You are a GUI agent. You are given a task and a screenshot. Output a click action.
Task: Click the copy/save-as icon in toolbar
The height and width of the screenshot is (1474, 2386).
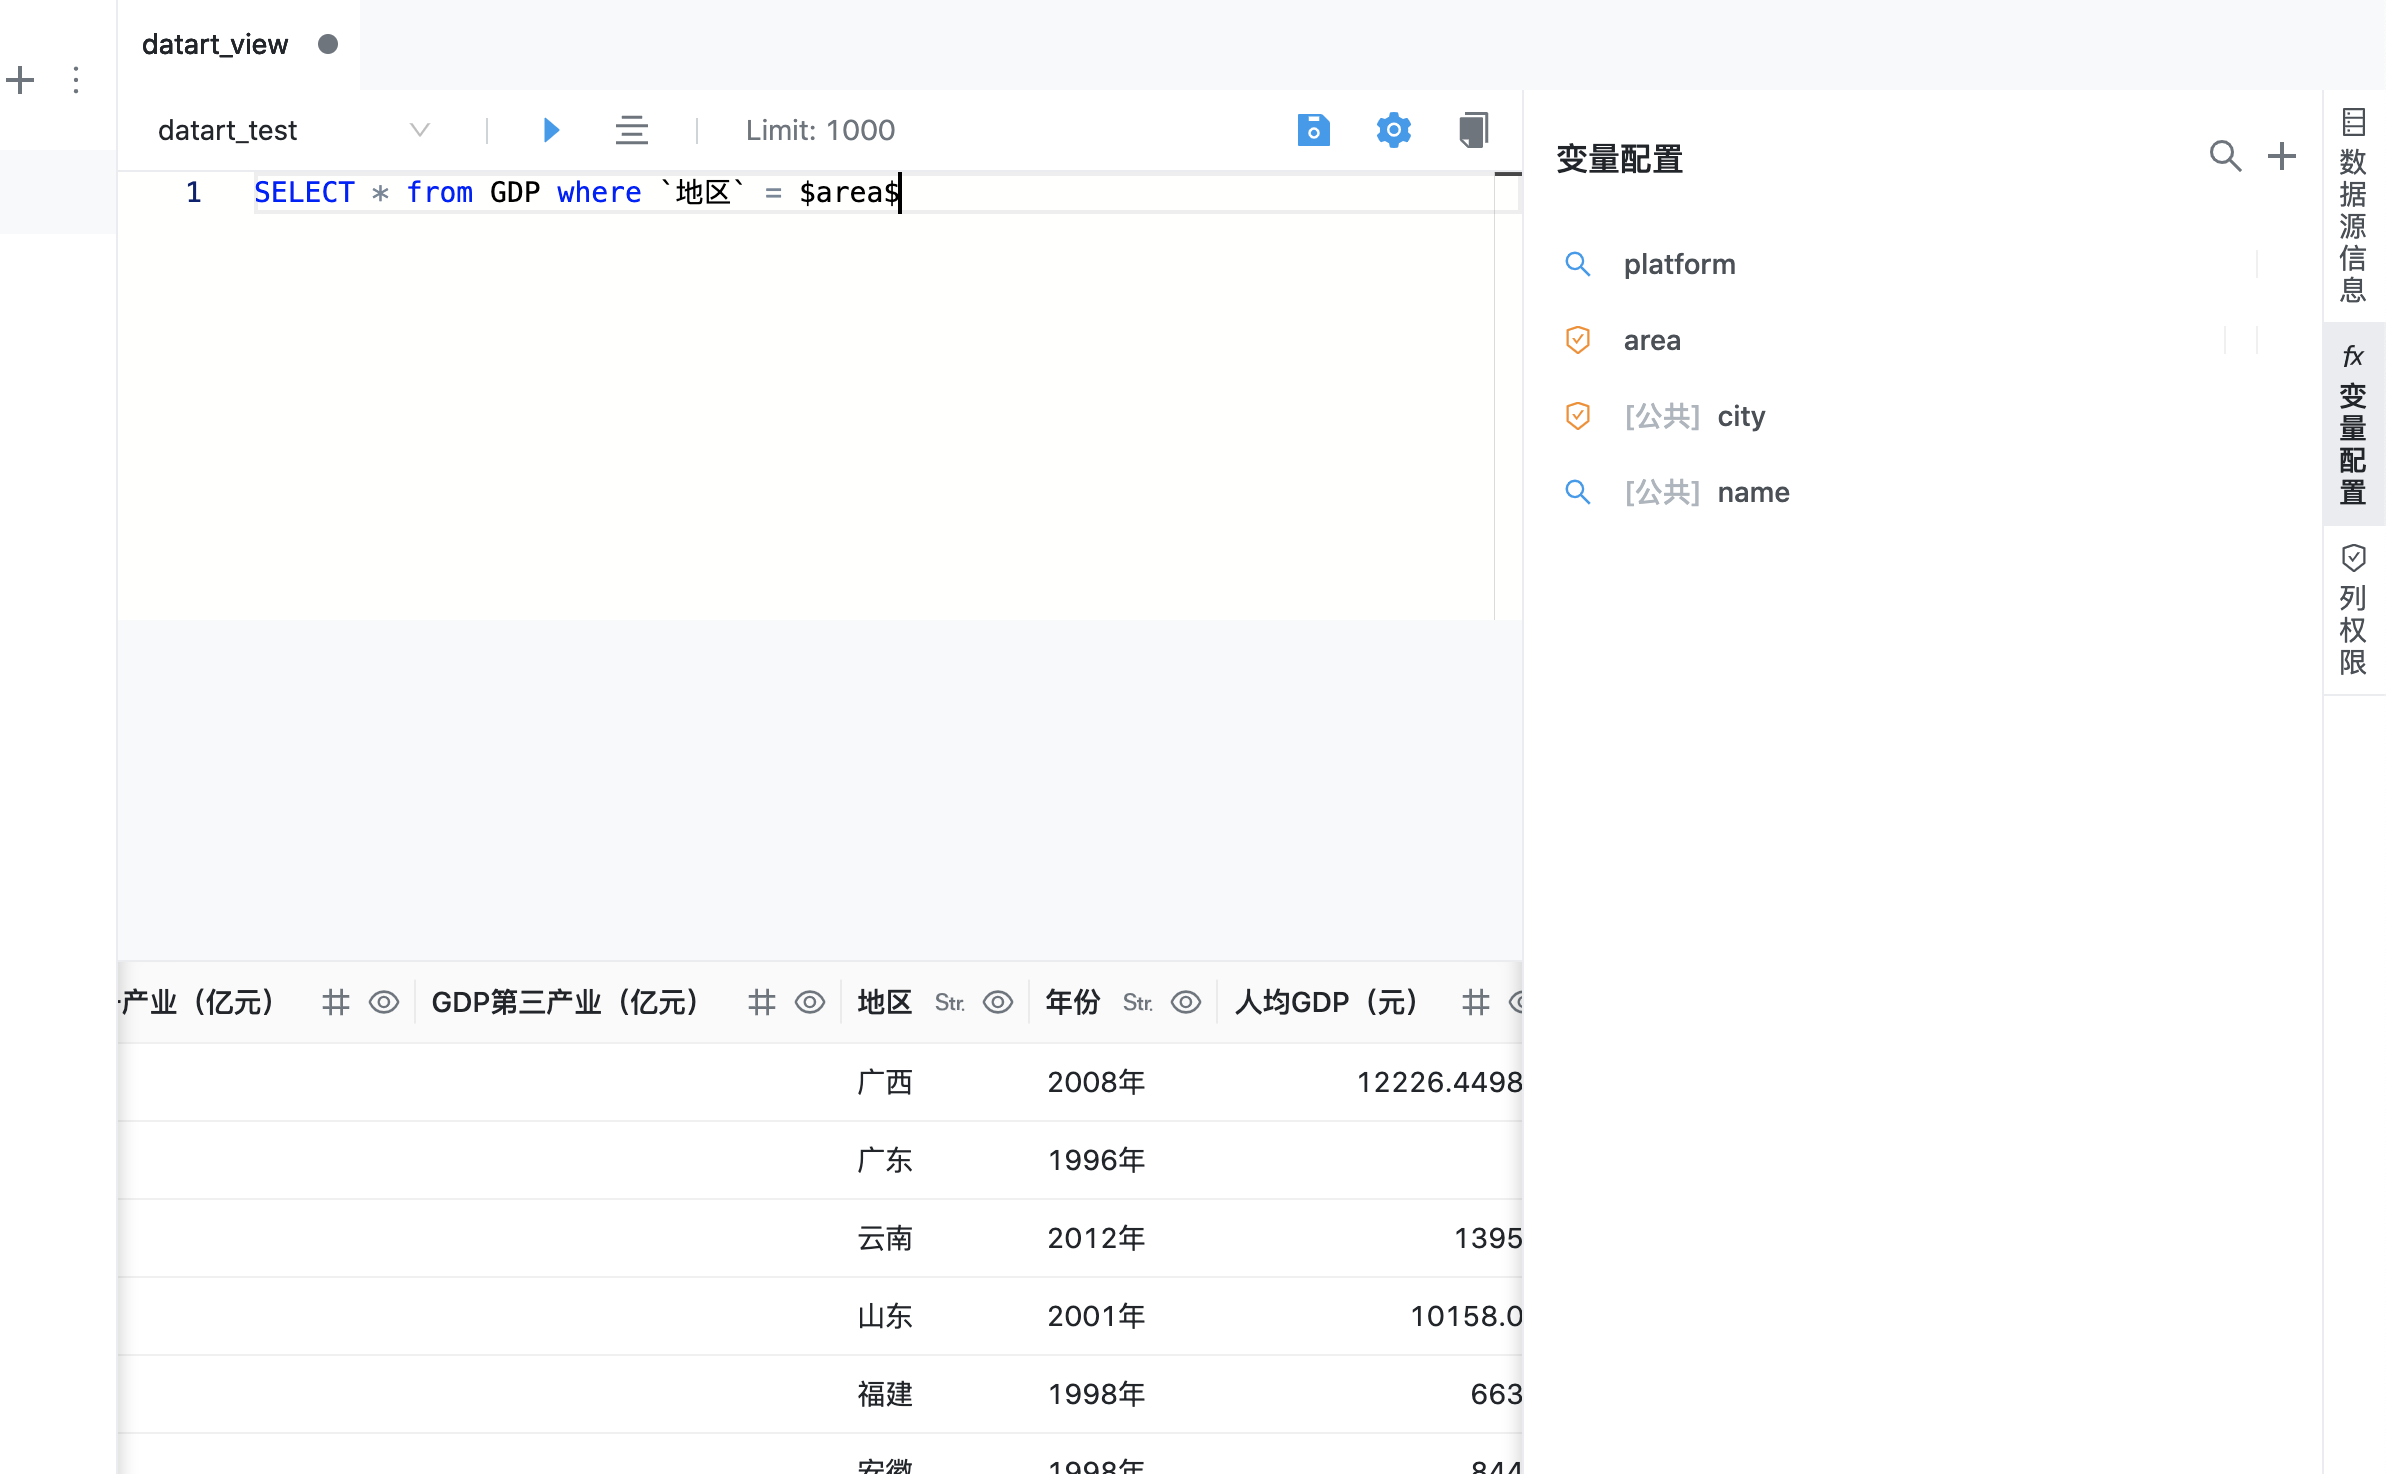coord(1474,130)
